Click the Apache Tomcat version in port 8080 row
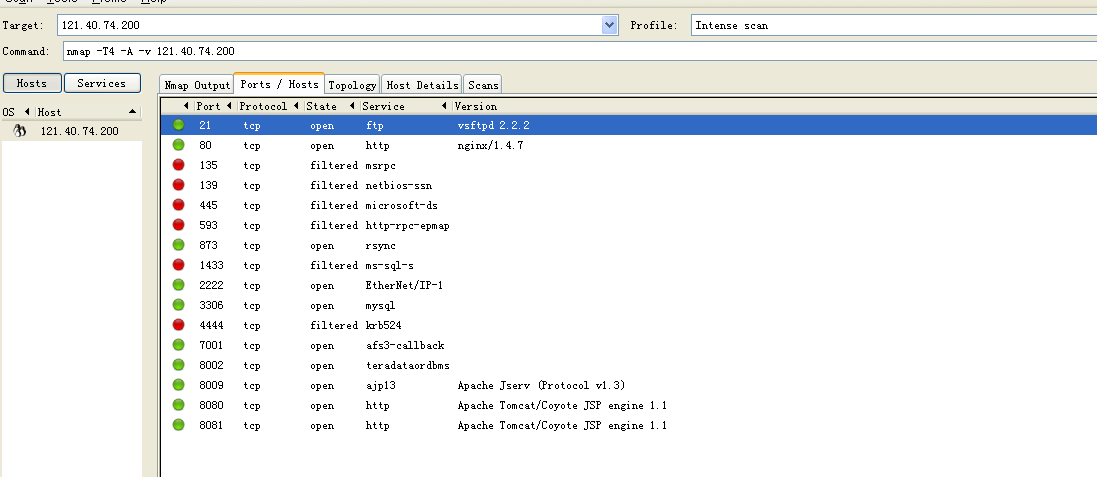Viewport: 1097px width, 477px height. [562, 406]
